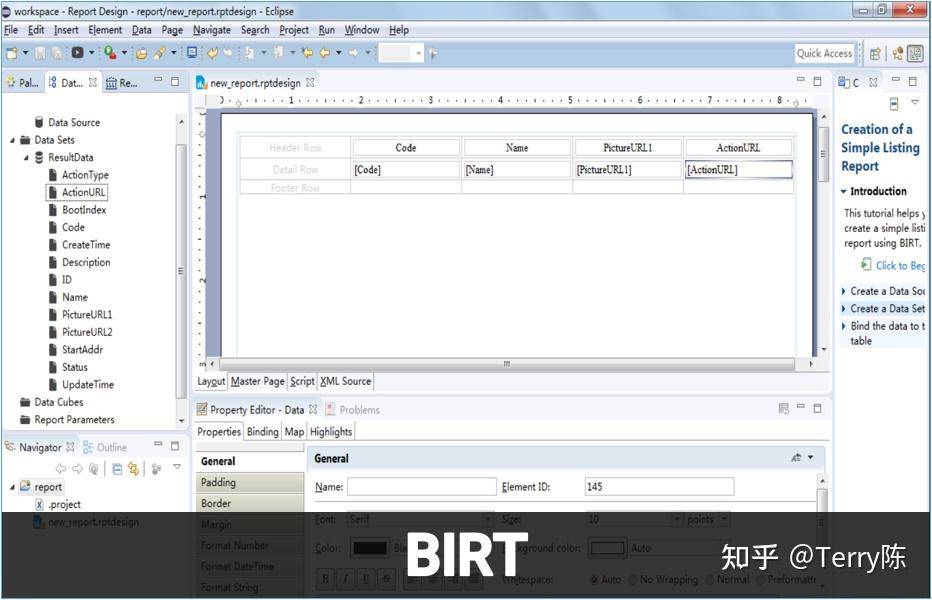932x600 pixels.
Task: Click the Open Perspective icon
Action: point(875,54)
